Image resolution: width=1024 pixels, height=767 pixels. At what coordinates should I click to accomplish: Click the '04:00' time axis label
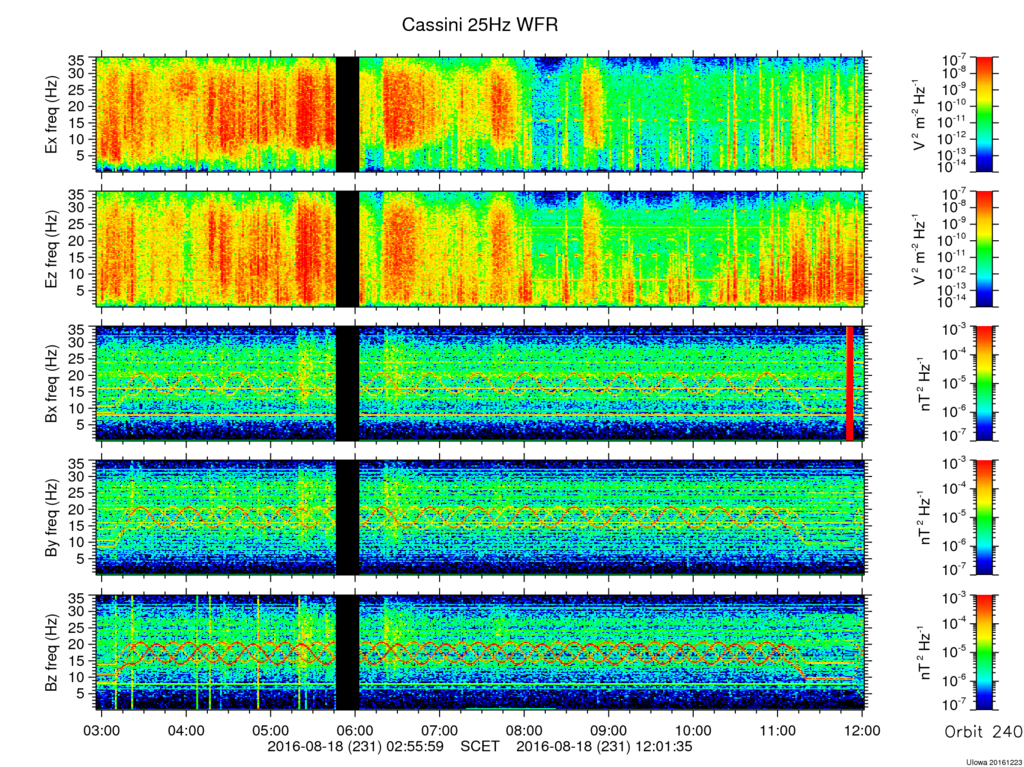pos(186,728)
